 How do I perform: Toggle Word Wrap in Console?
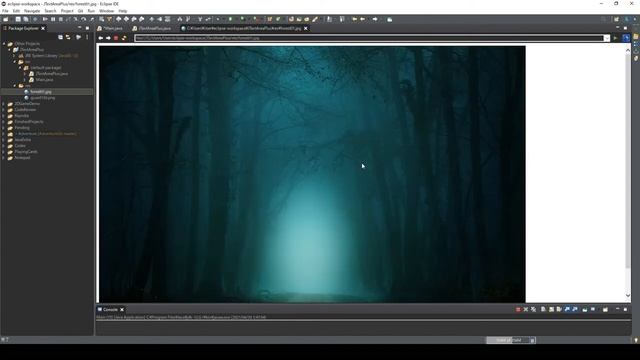coord(559,309)
